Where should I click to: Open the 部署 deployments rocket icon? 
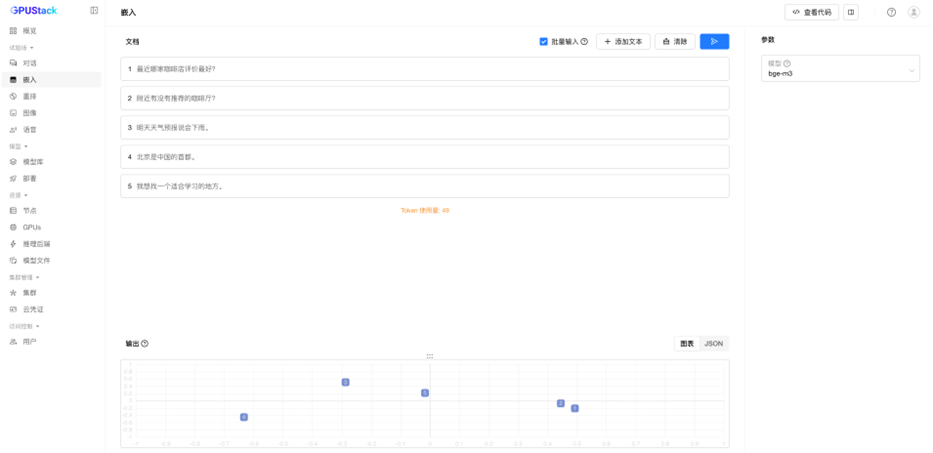pos(13,178)
